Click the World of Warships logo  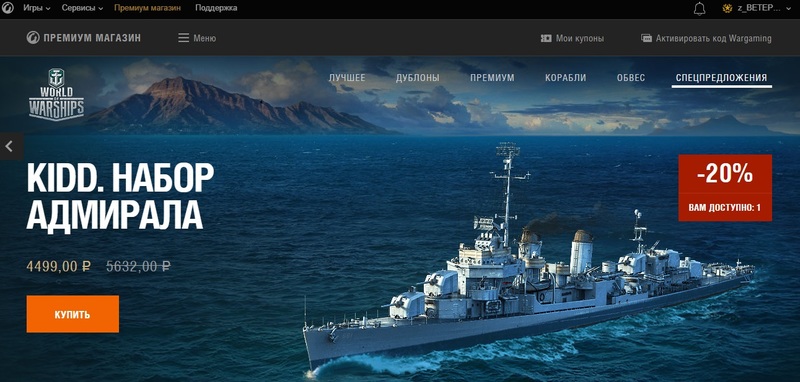[56, 94]
